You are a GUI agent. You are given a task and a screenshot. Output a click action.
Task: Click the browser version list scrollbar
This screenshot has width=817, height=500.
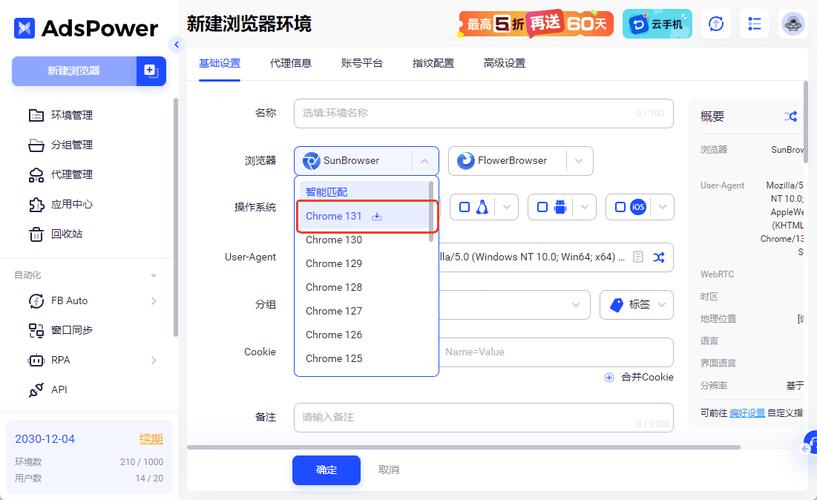431,211
